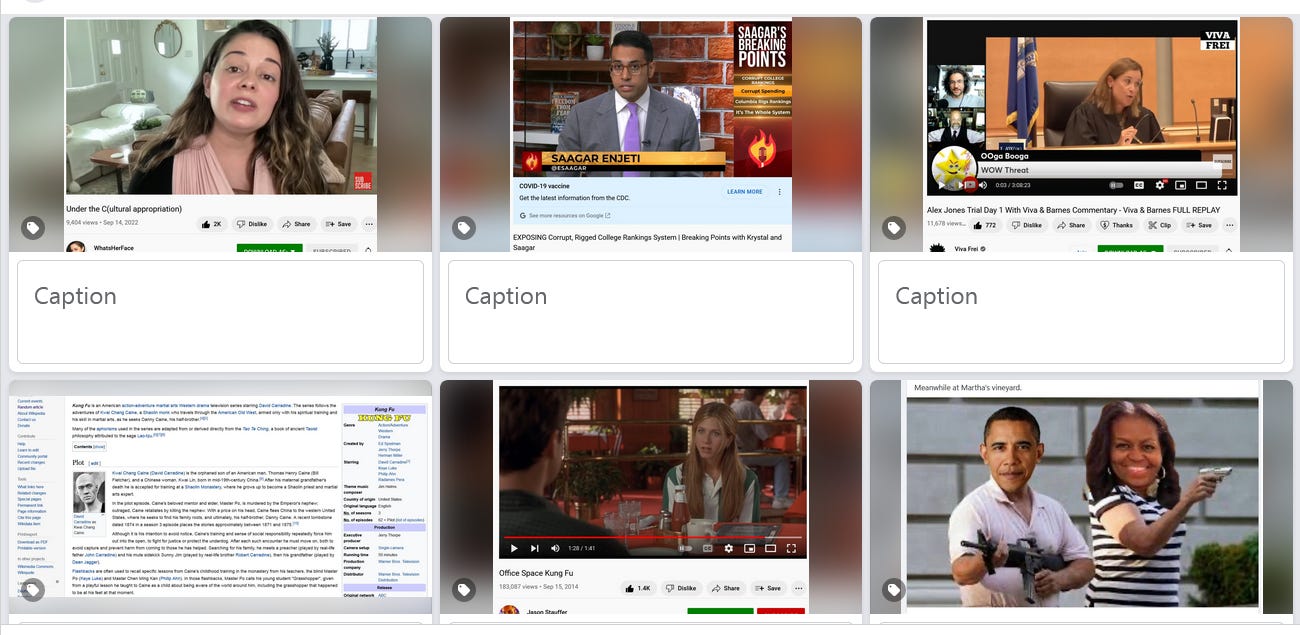Open three-dot menu in COVID-19 vaccine panel
This screenshot has width=1300, height=635.
[x=780, y=192]
